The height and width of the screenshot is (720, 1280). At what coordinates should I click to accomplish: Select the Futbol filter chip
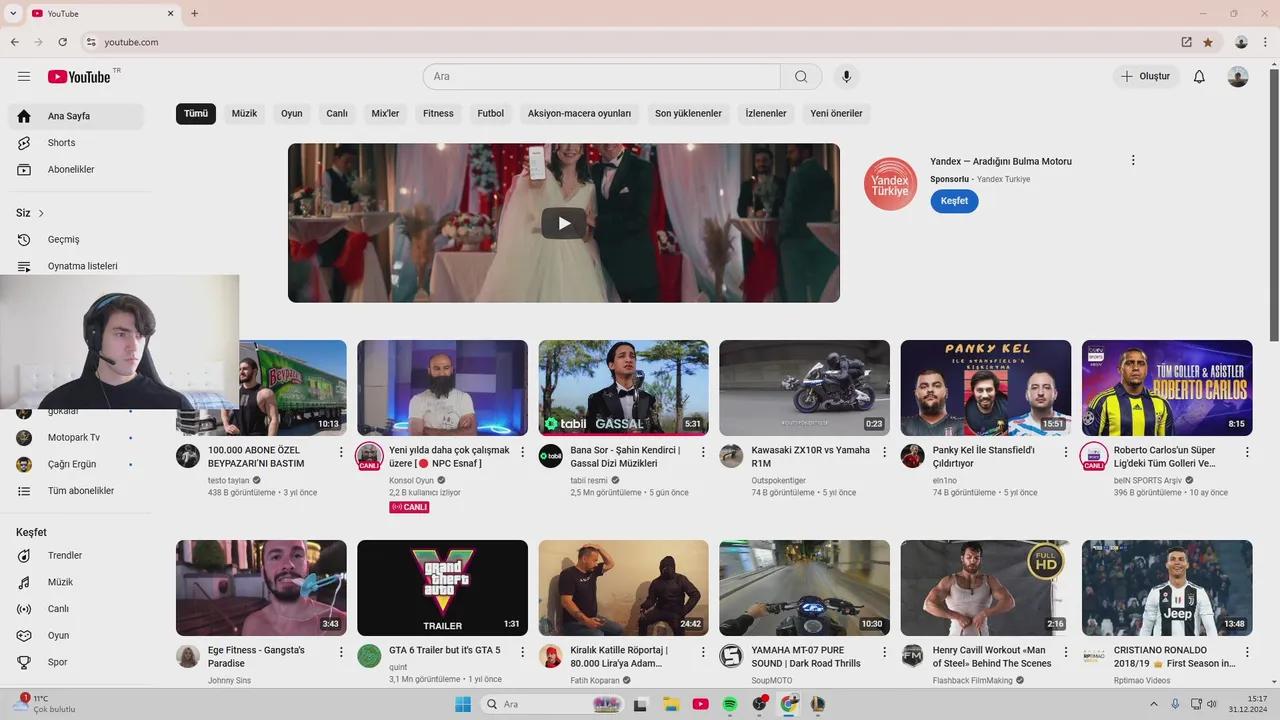[490, 114]
